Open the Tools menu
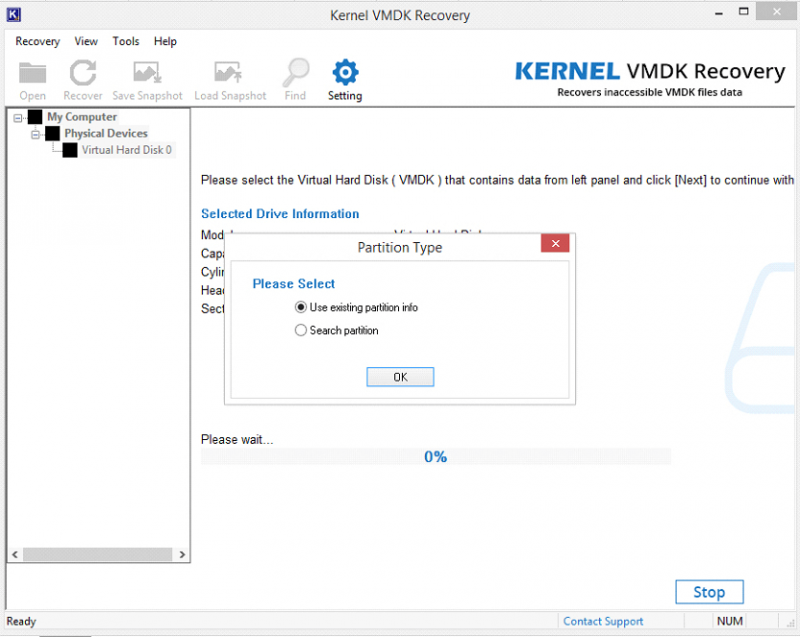This screenshot has height=637, width=800. (126, 41)
